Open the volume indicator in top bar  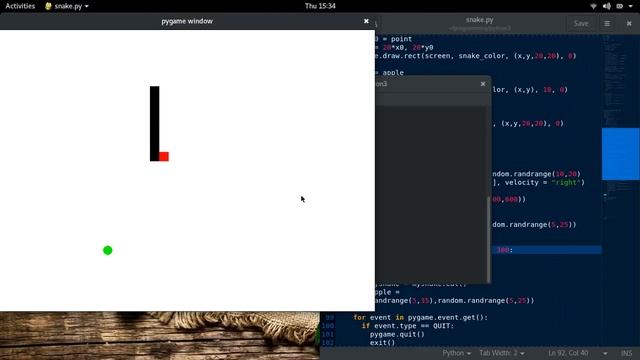point(607,6)
